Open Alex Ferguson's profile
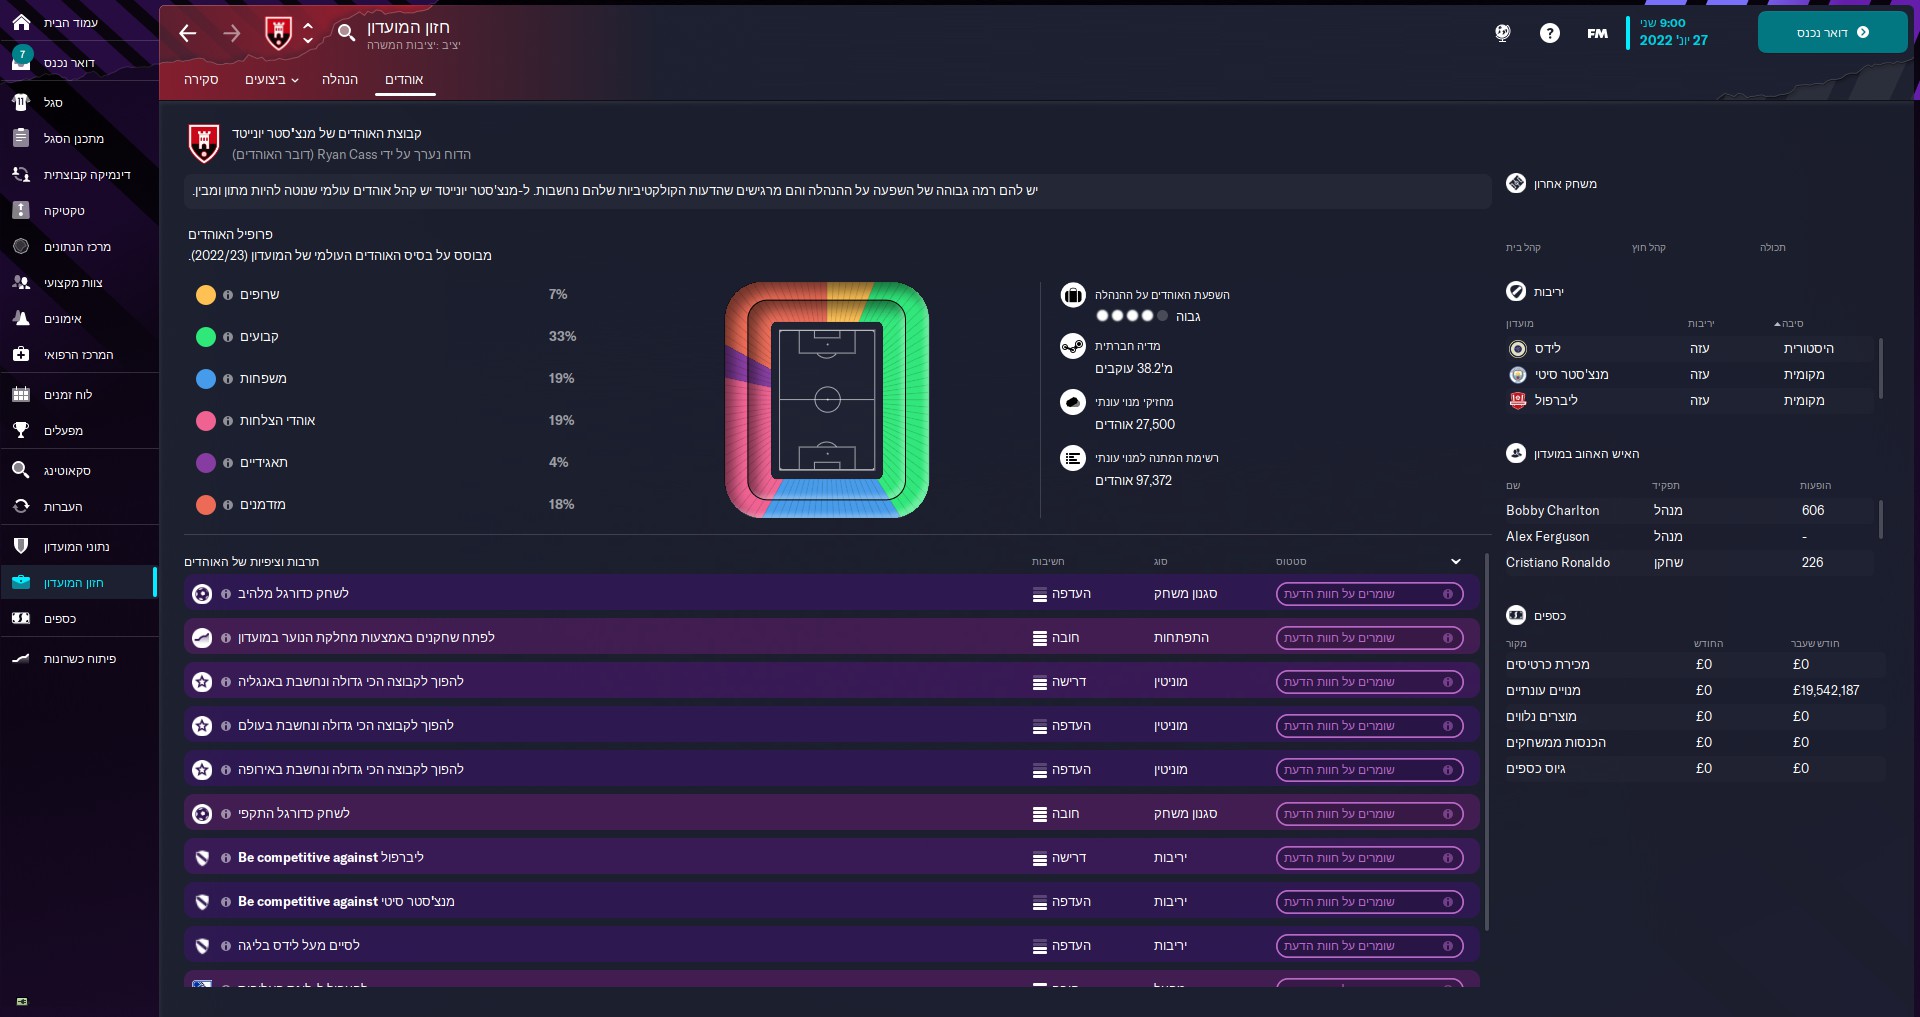The height and width of the screenshot is (1017, 1920). (1547, 536)
